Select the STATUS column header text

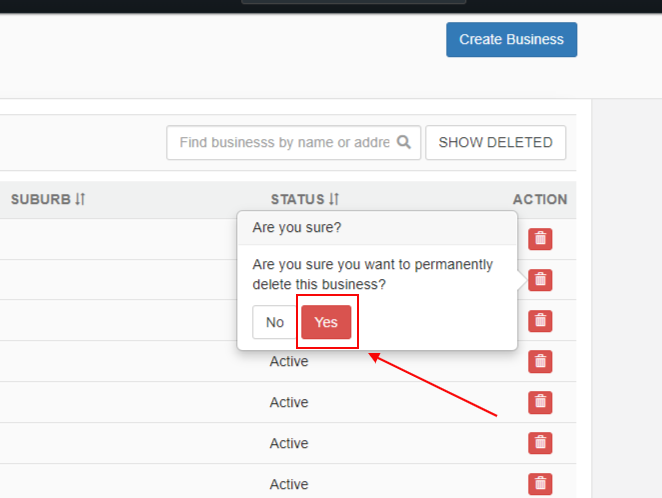[298, 199]
